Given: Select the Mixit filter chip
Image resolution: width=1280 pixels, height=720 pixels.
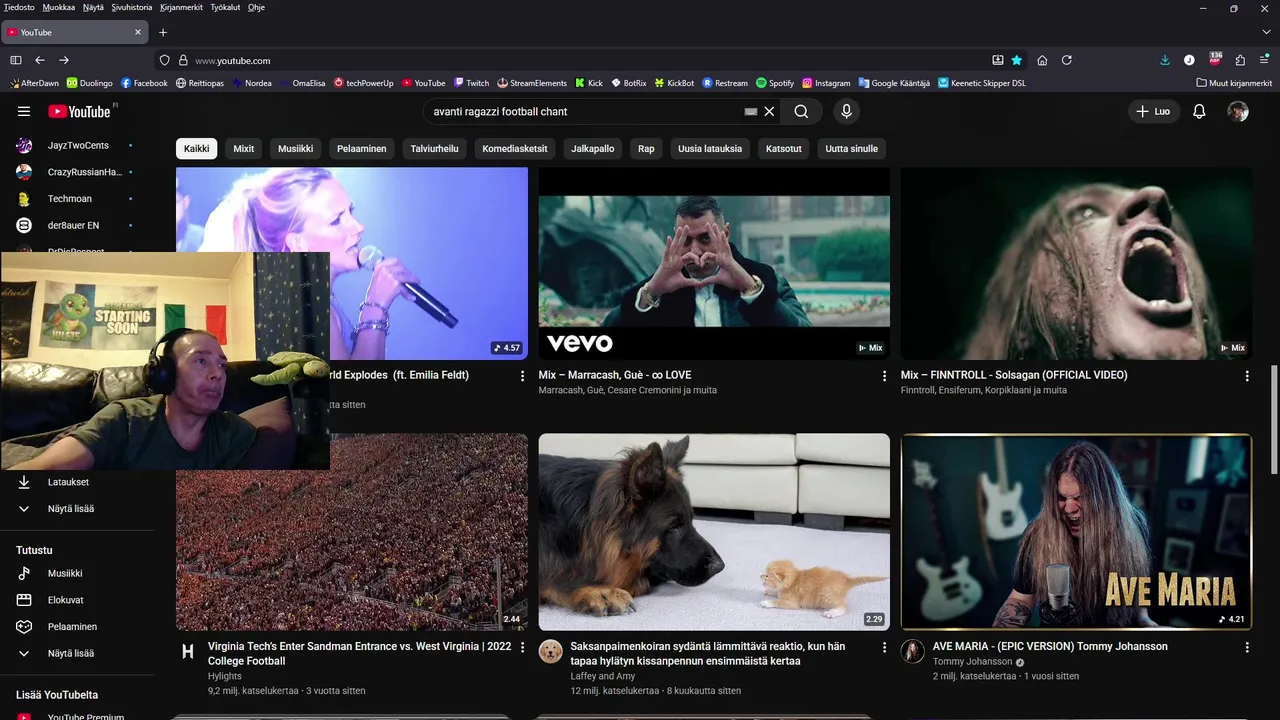Looking at the screenshot, I should pyautogui.click(x=244, y=149).
